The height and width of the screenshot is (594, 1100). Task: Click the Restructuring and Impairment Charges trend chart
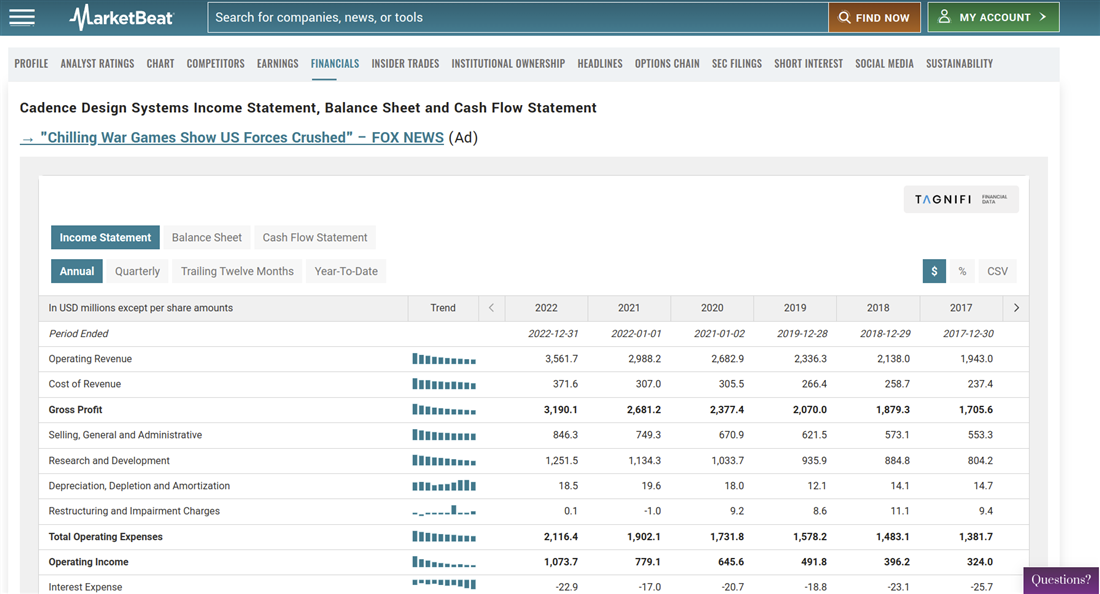click(443, 511)
